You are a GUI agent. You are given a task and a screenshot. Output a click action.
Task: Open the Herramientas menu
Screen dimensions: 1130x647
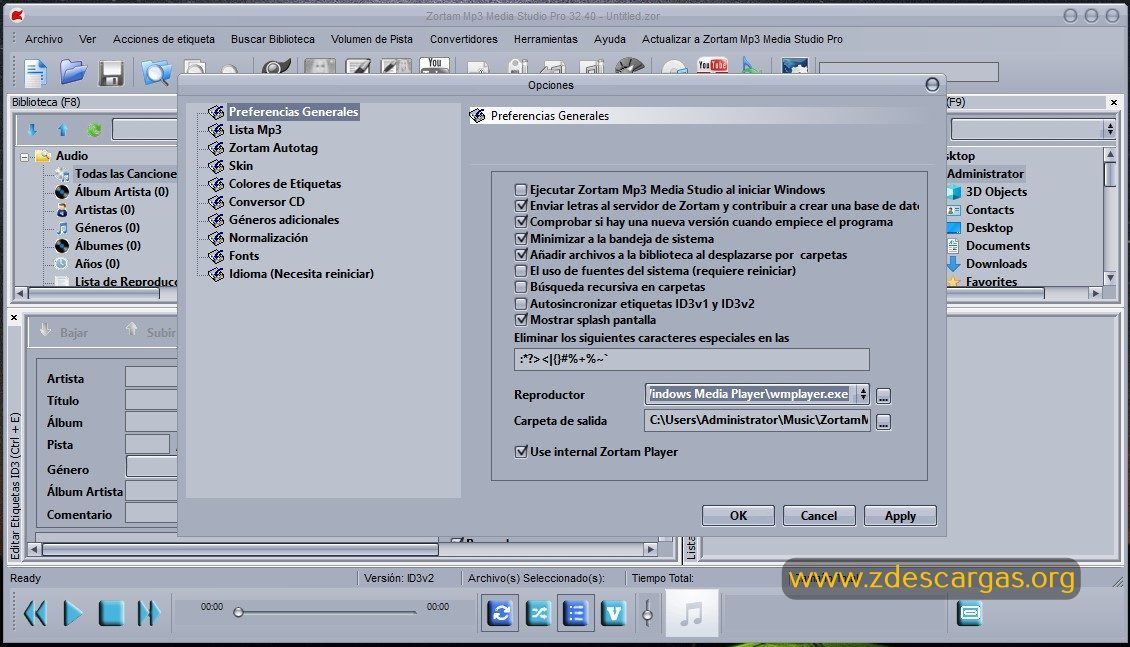pyautogui.click(x=546, y=39)
